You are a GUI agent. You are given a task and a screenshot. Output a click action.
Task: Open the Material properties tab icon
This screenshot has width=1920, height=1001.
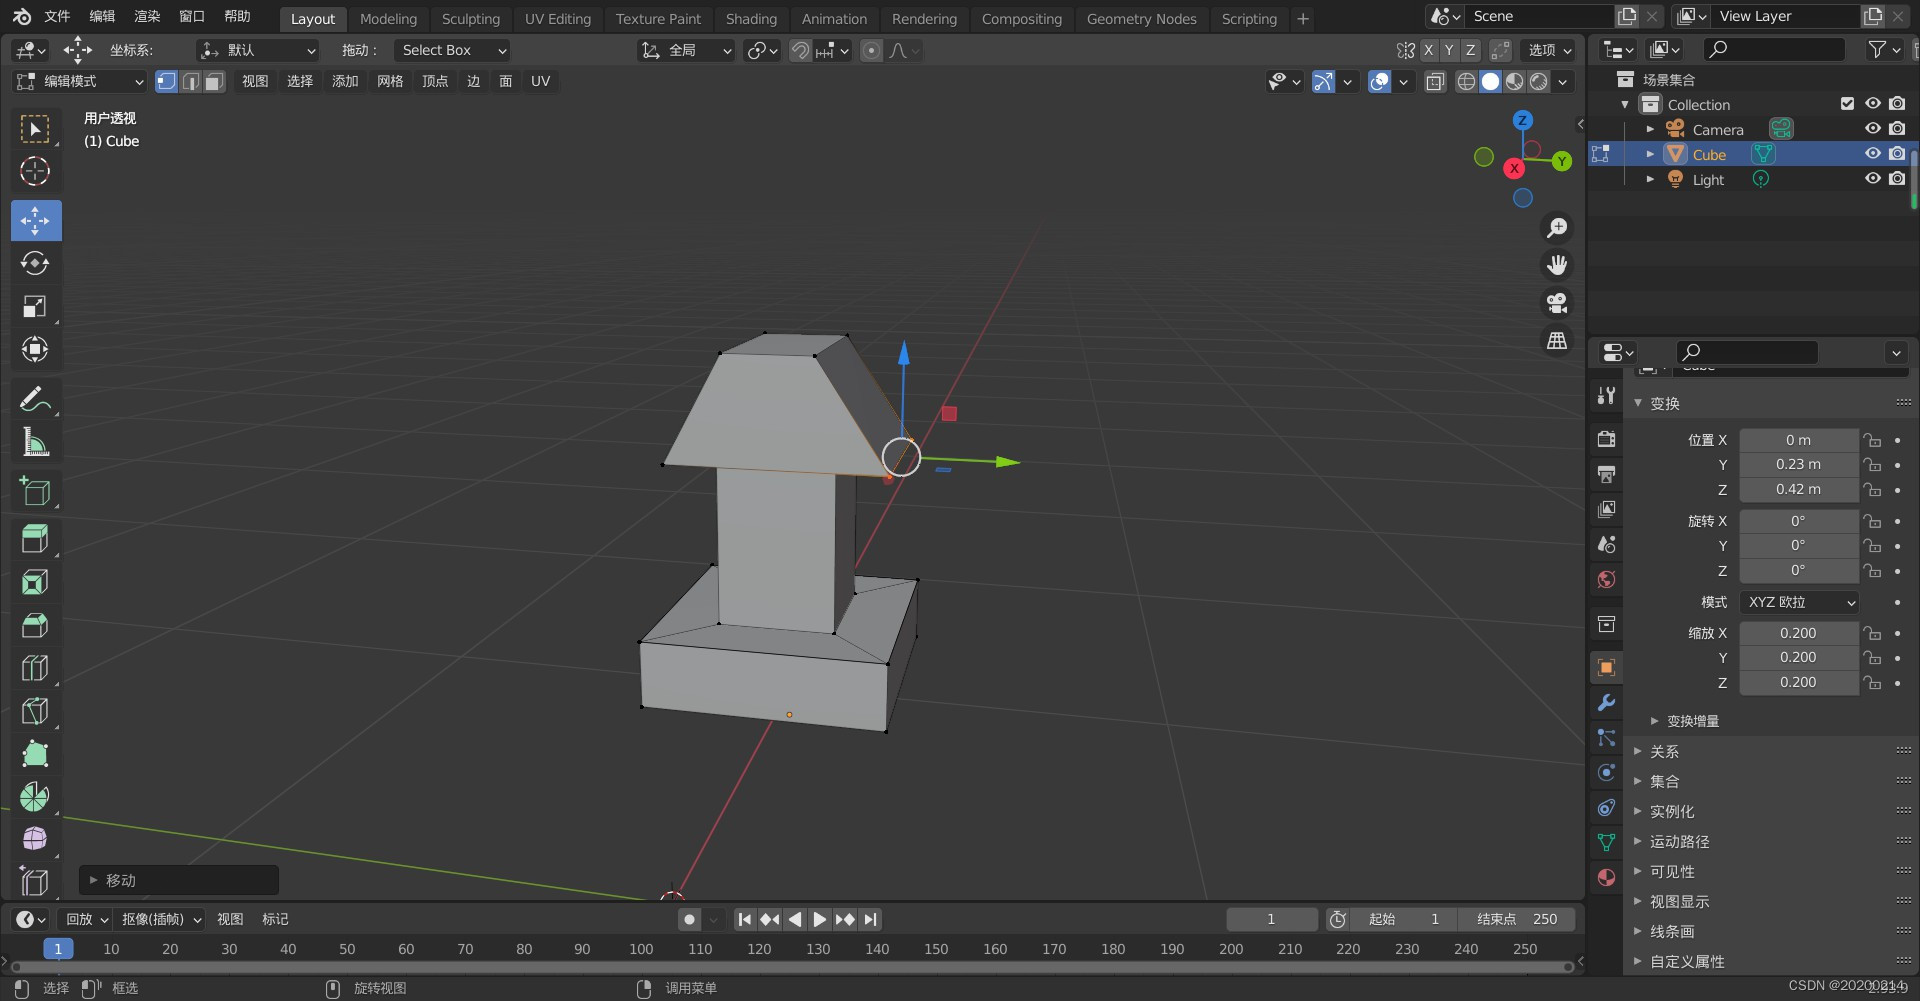pos(1606,877)
